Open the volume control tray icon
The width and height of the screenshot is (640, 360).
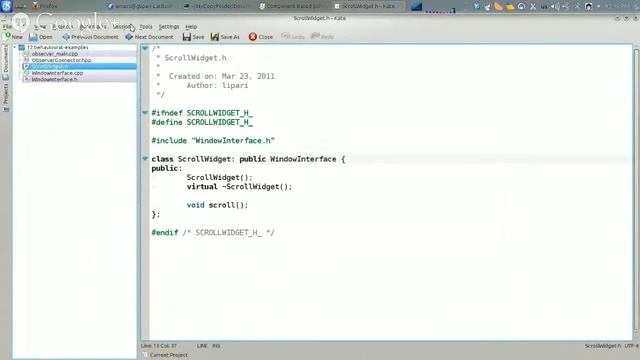tap(555, 7)
